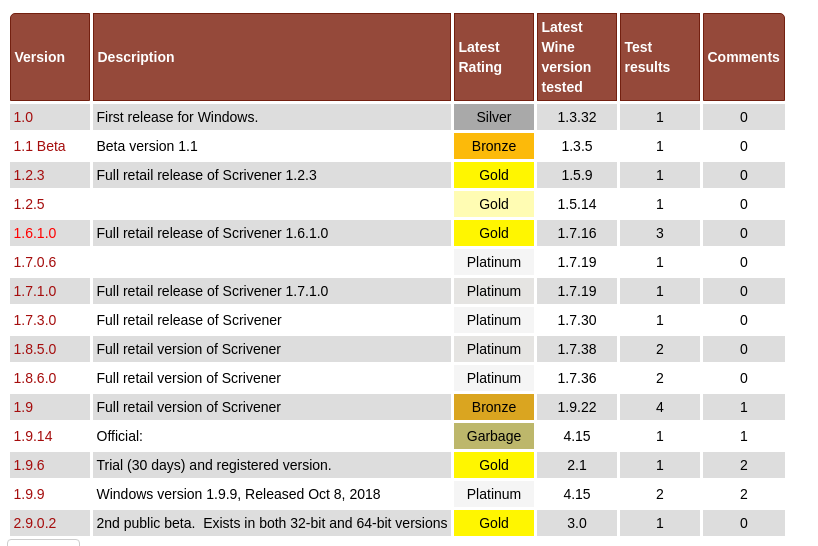Viewport: 818px width, 546px height.
Task: Click the Gold rating for version 2.9.0.2
Action: [x=494, y=523]
